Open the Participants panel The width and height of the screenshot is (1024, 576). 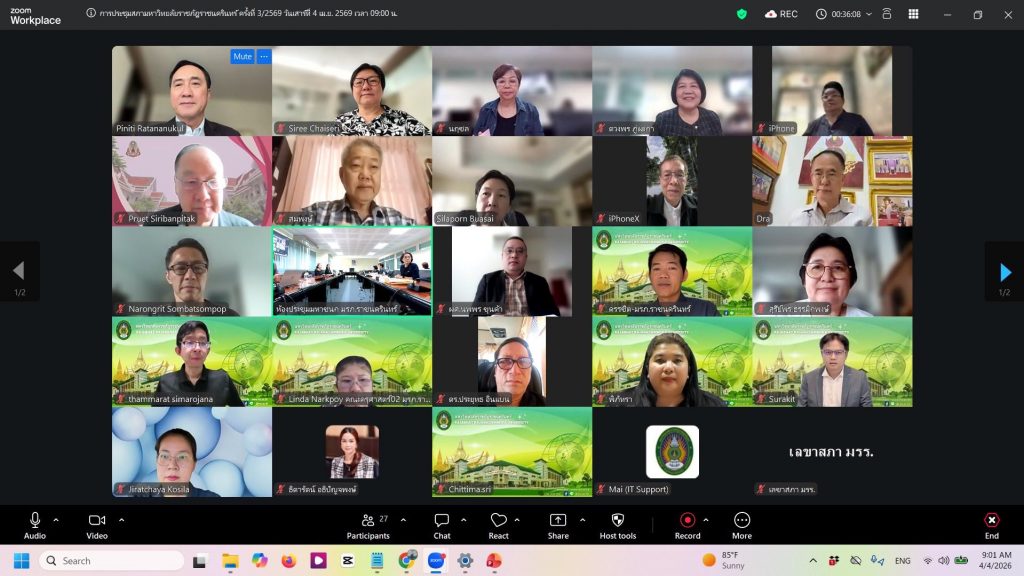click(368, 524)
